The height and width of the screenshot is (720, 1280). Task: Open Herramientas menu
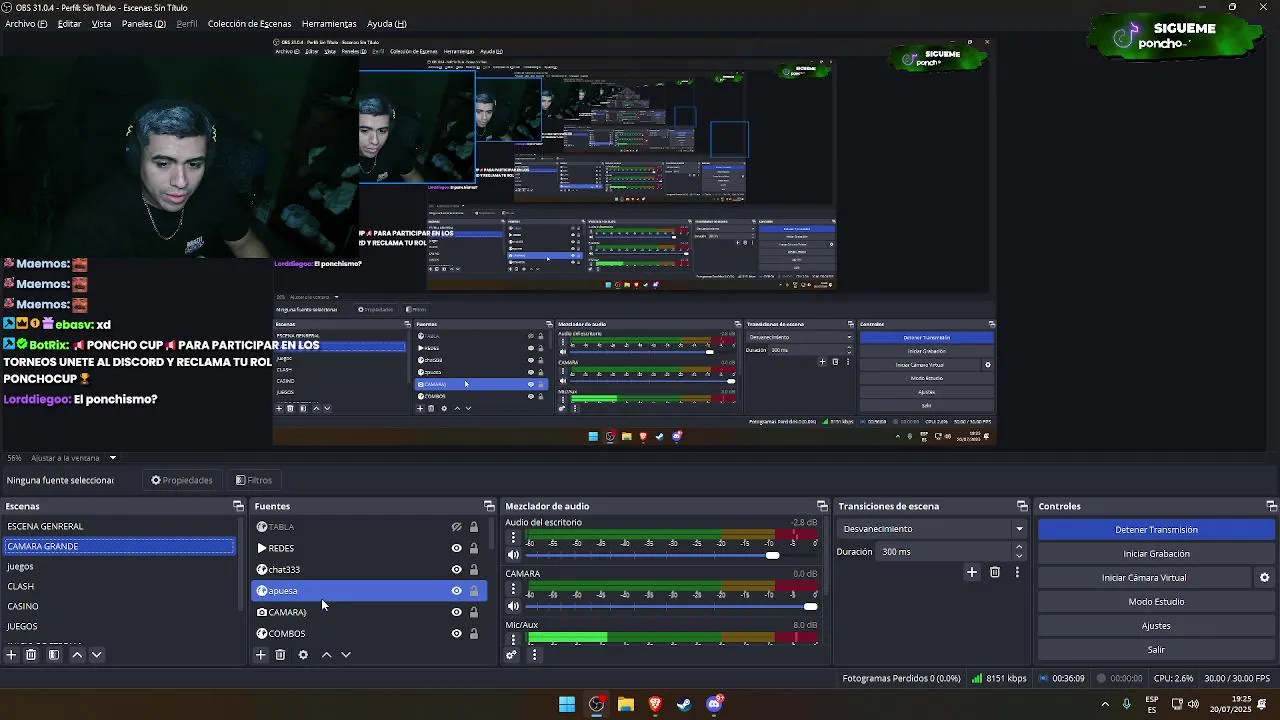(x=329, y=24)
